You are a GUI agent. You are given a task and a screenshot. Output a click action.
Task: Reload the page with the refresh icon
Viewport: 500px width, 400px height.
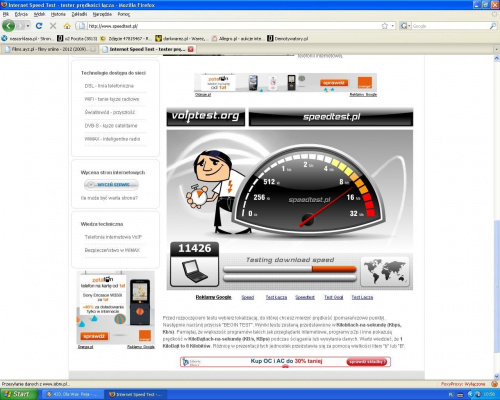pos(39,26)
